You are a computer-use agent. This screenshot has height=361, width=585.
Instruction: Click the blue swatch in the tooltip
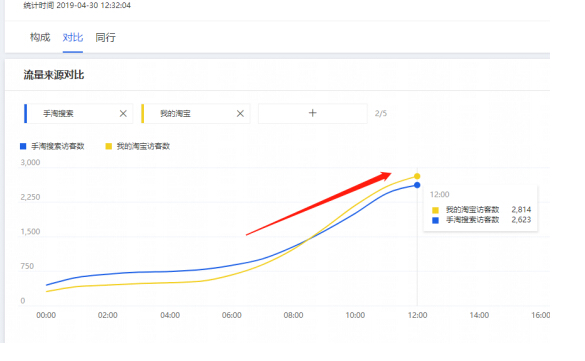pos(435,220)
